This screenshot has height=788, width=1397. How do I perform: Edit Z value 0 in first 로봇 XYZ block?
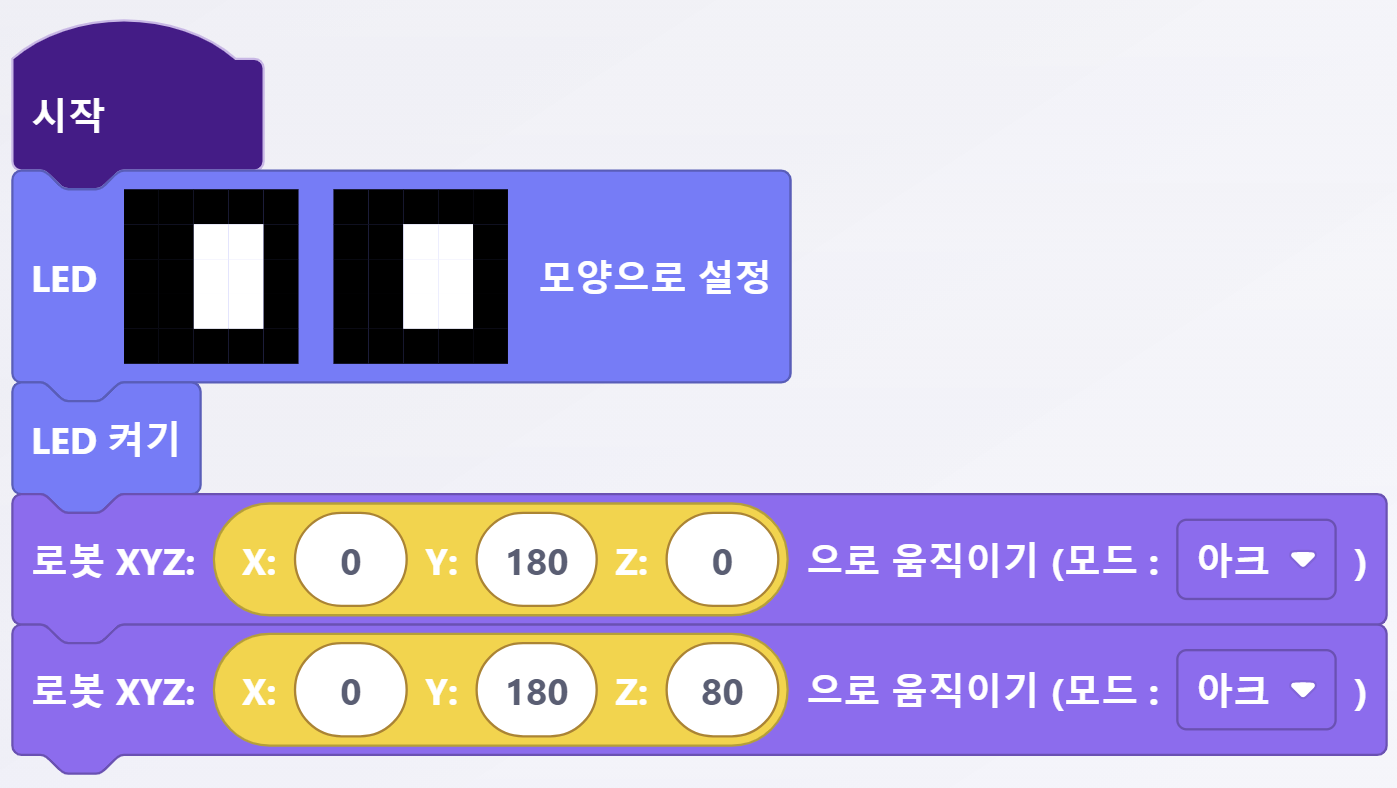722,562
